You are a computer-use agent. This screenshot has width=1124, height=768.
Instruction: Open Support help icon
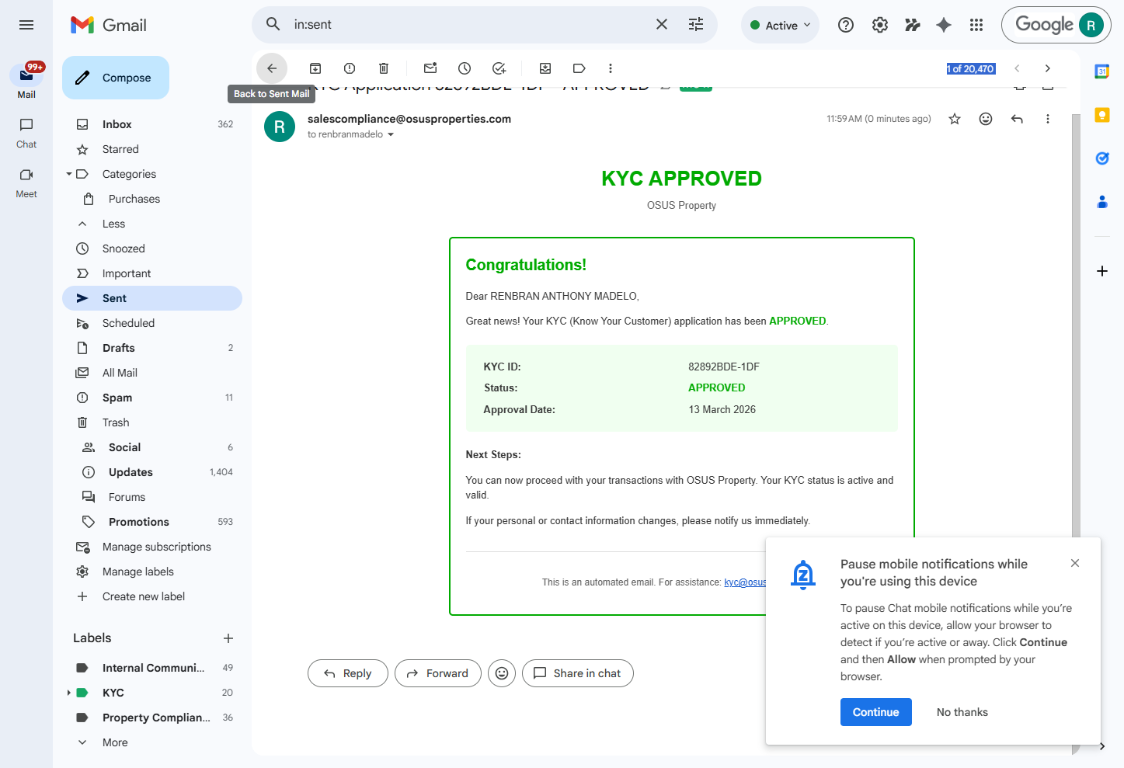846,25
